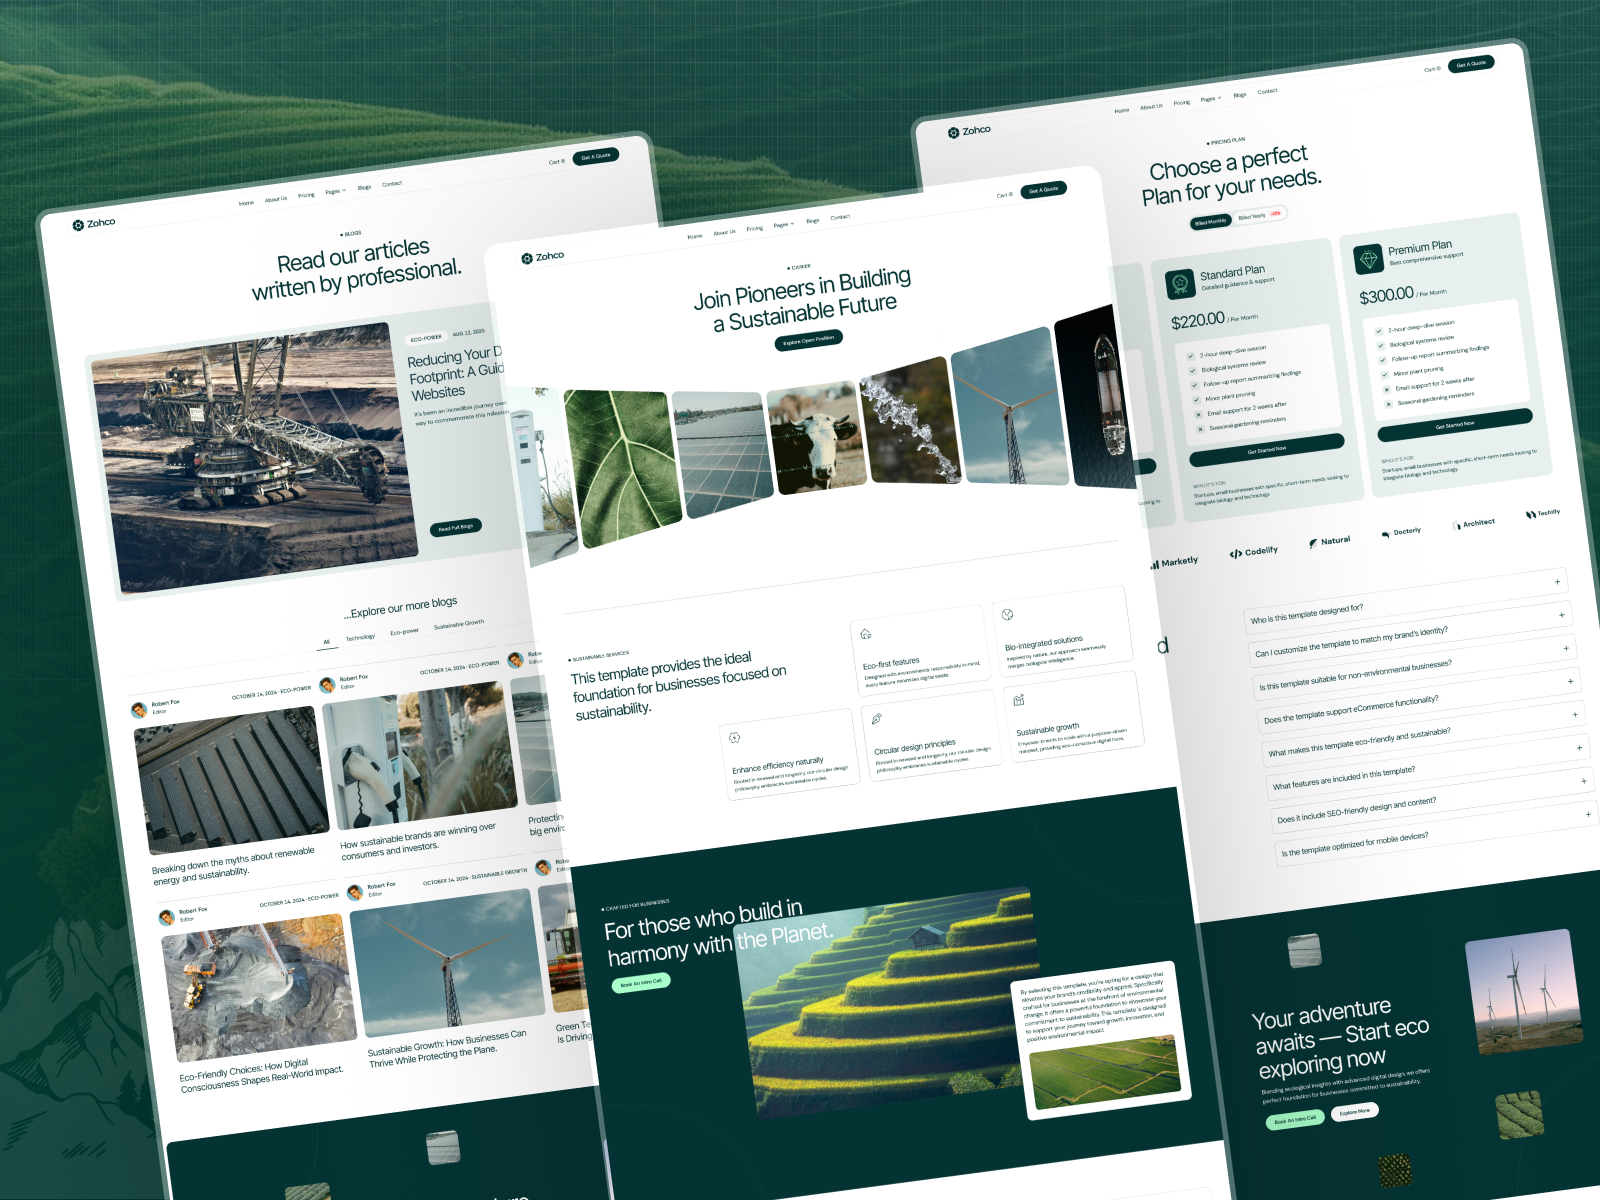Open the wind turbines adventure section photo
The image size is (1600, 1200).
click(1522, 994)
